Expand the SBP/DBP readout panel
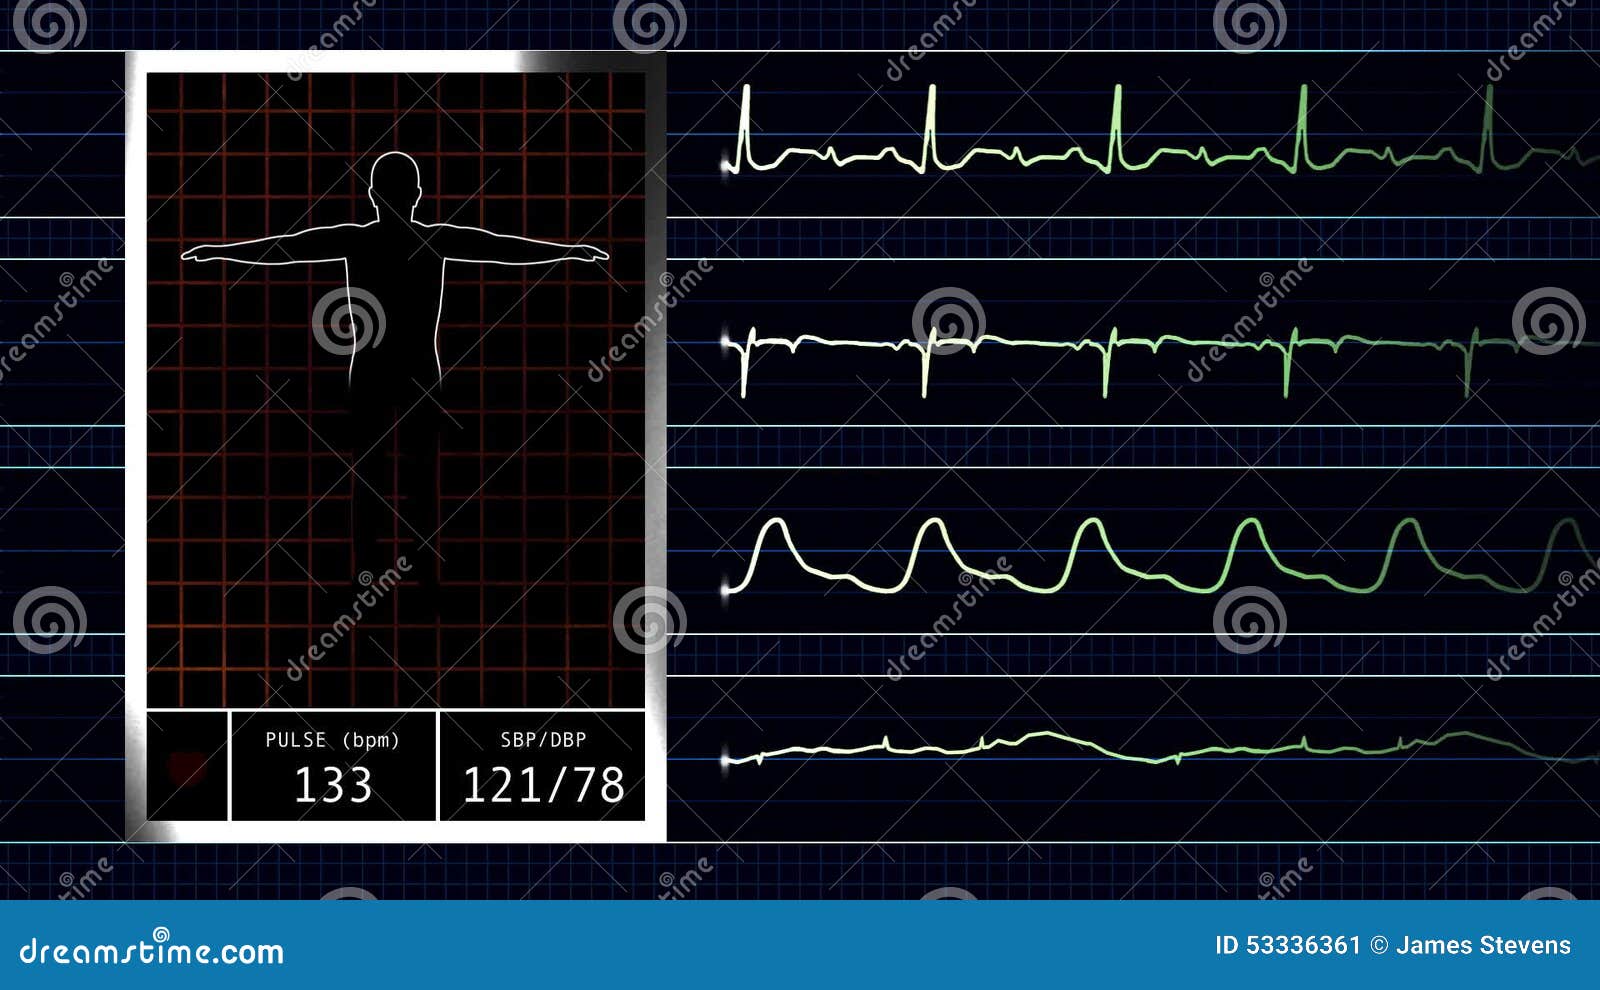Screen dimensions: 1600x990 click(546, 764)
